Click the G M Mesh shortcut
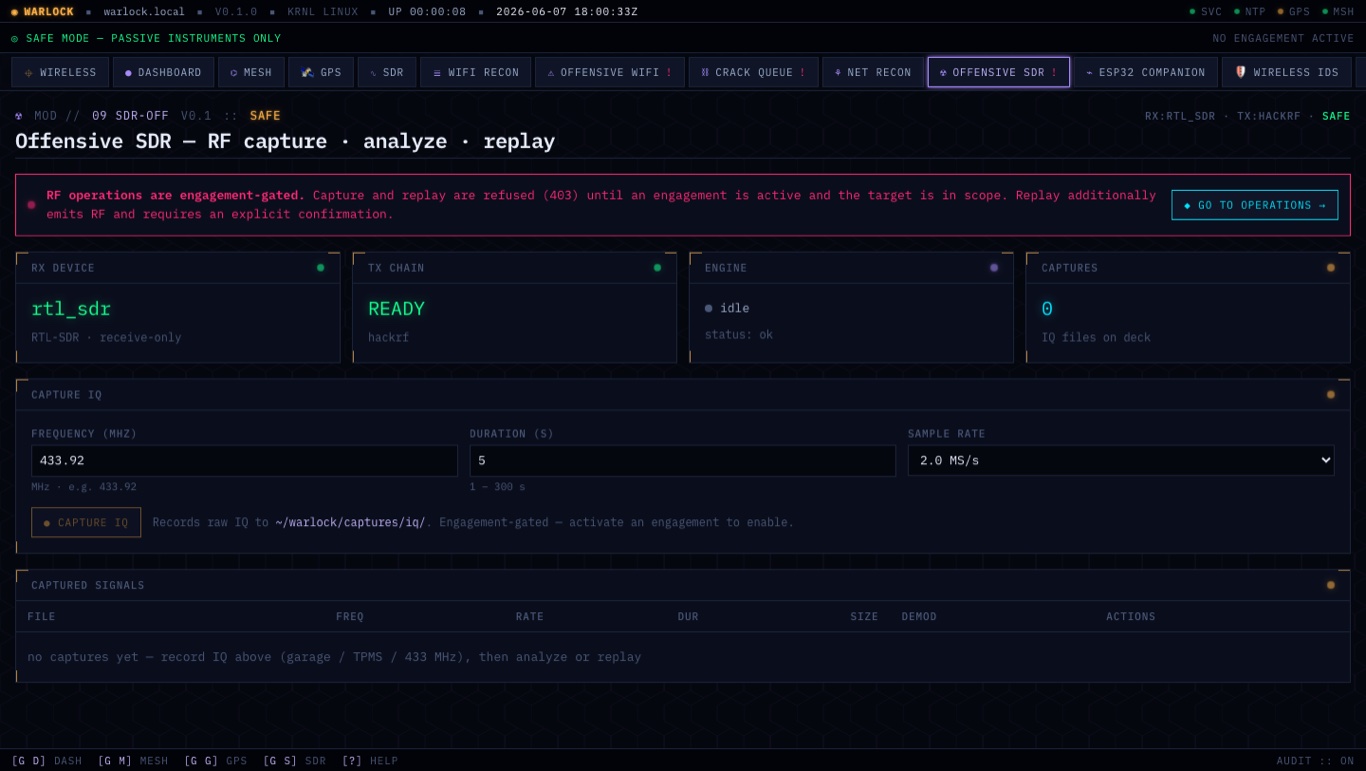1366x771 pixels. pyautogui.click(x=133, y=761)
